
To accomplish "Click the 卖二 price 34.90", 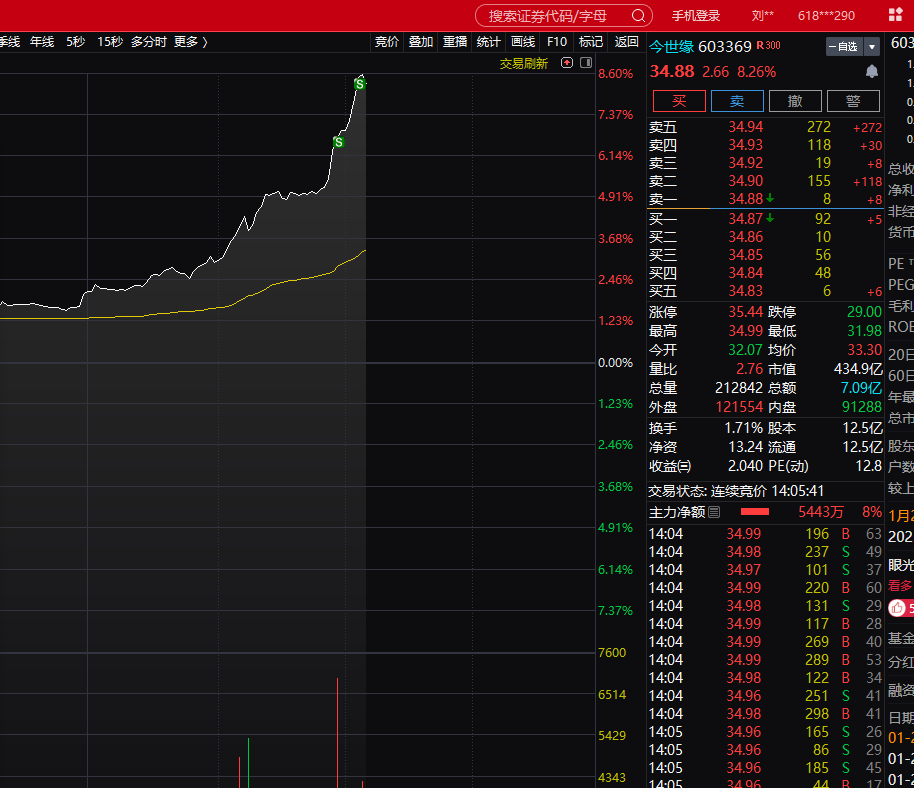I will 746,181.
